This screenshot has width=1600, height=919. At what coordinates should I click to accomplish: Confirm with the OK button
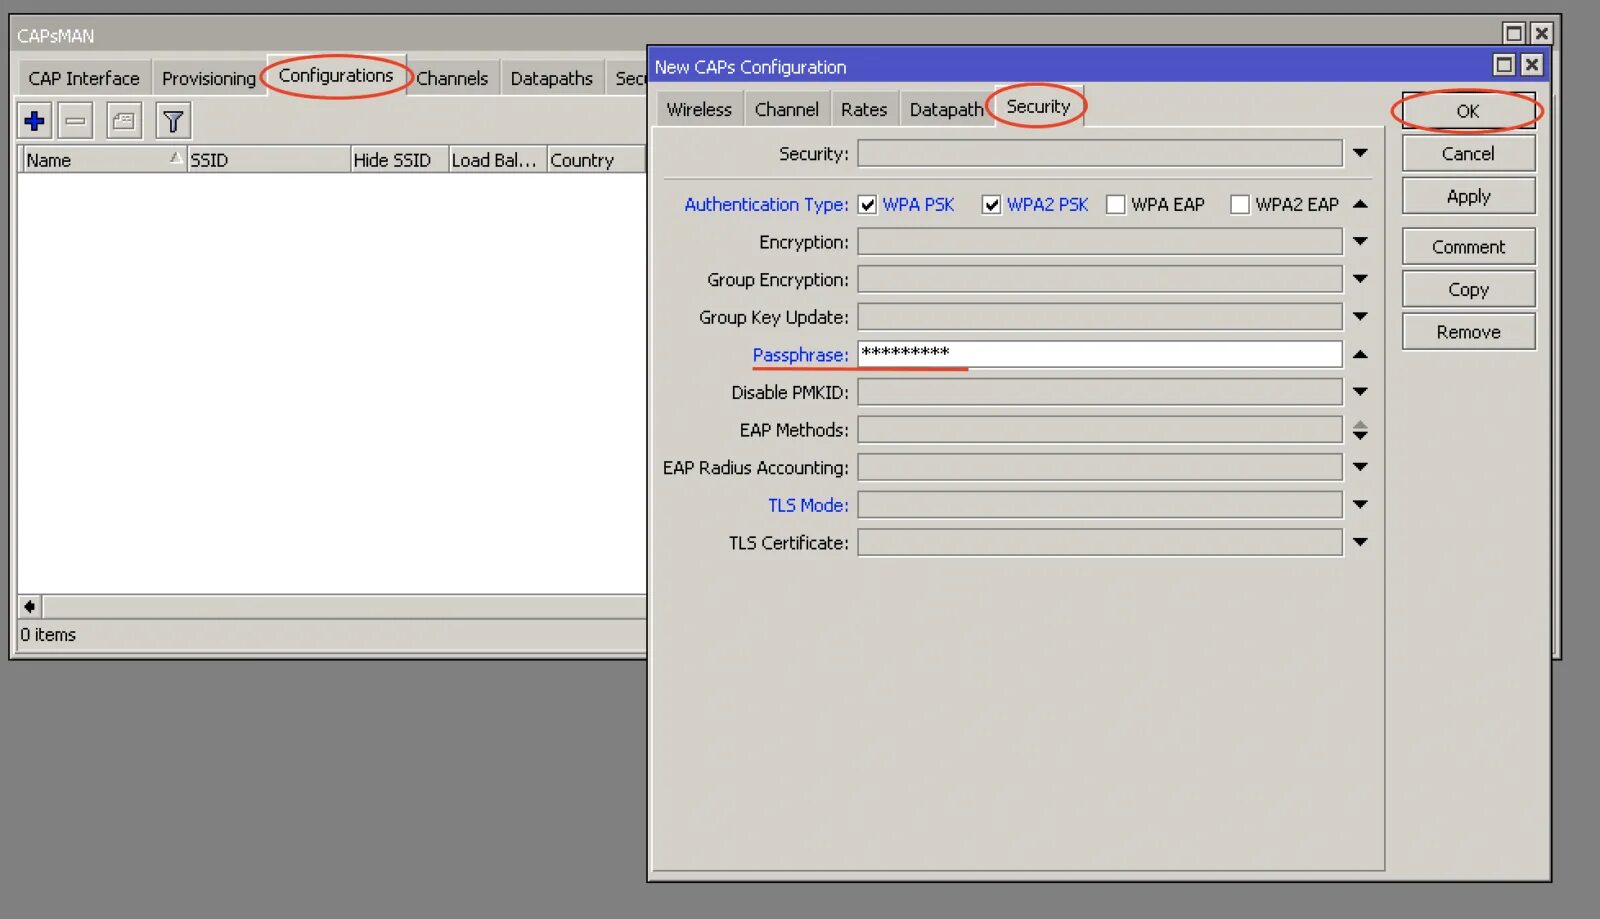(x=1468, y=111)
